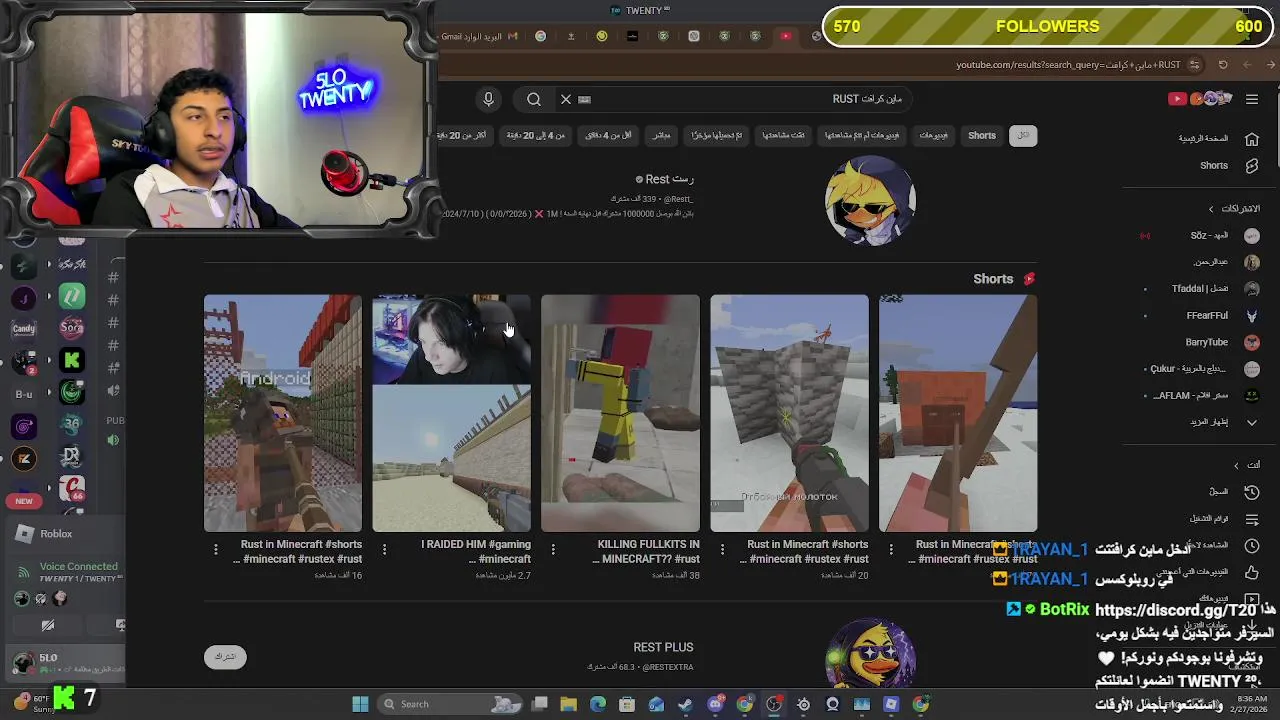Clear the YouTube search query with the X
The width and height of the screenshot is (1280, 720).
[565, 99]
